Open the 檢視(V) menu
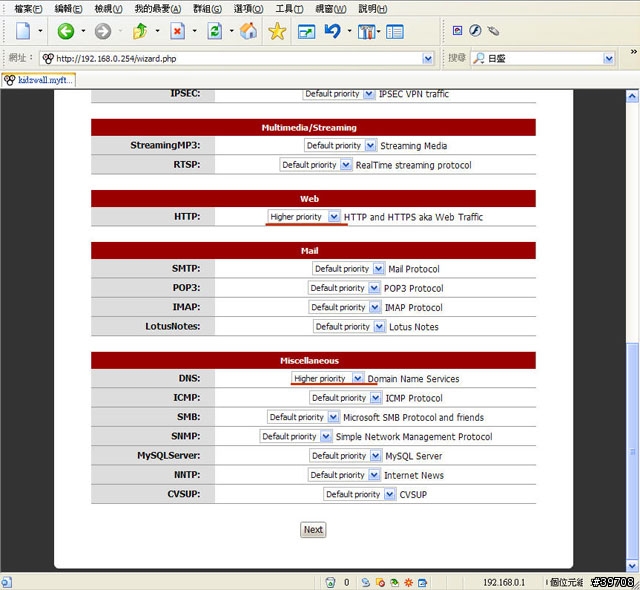 pos(108,9)
